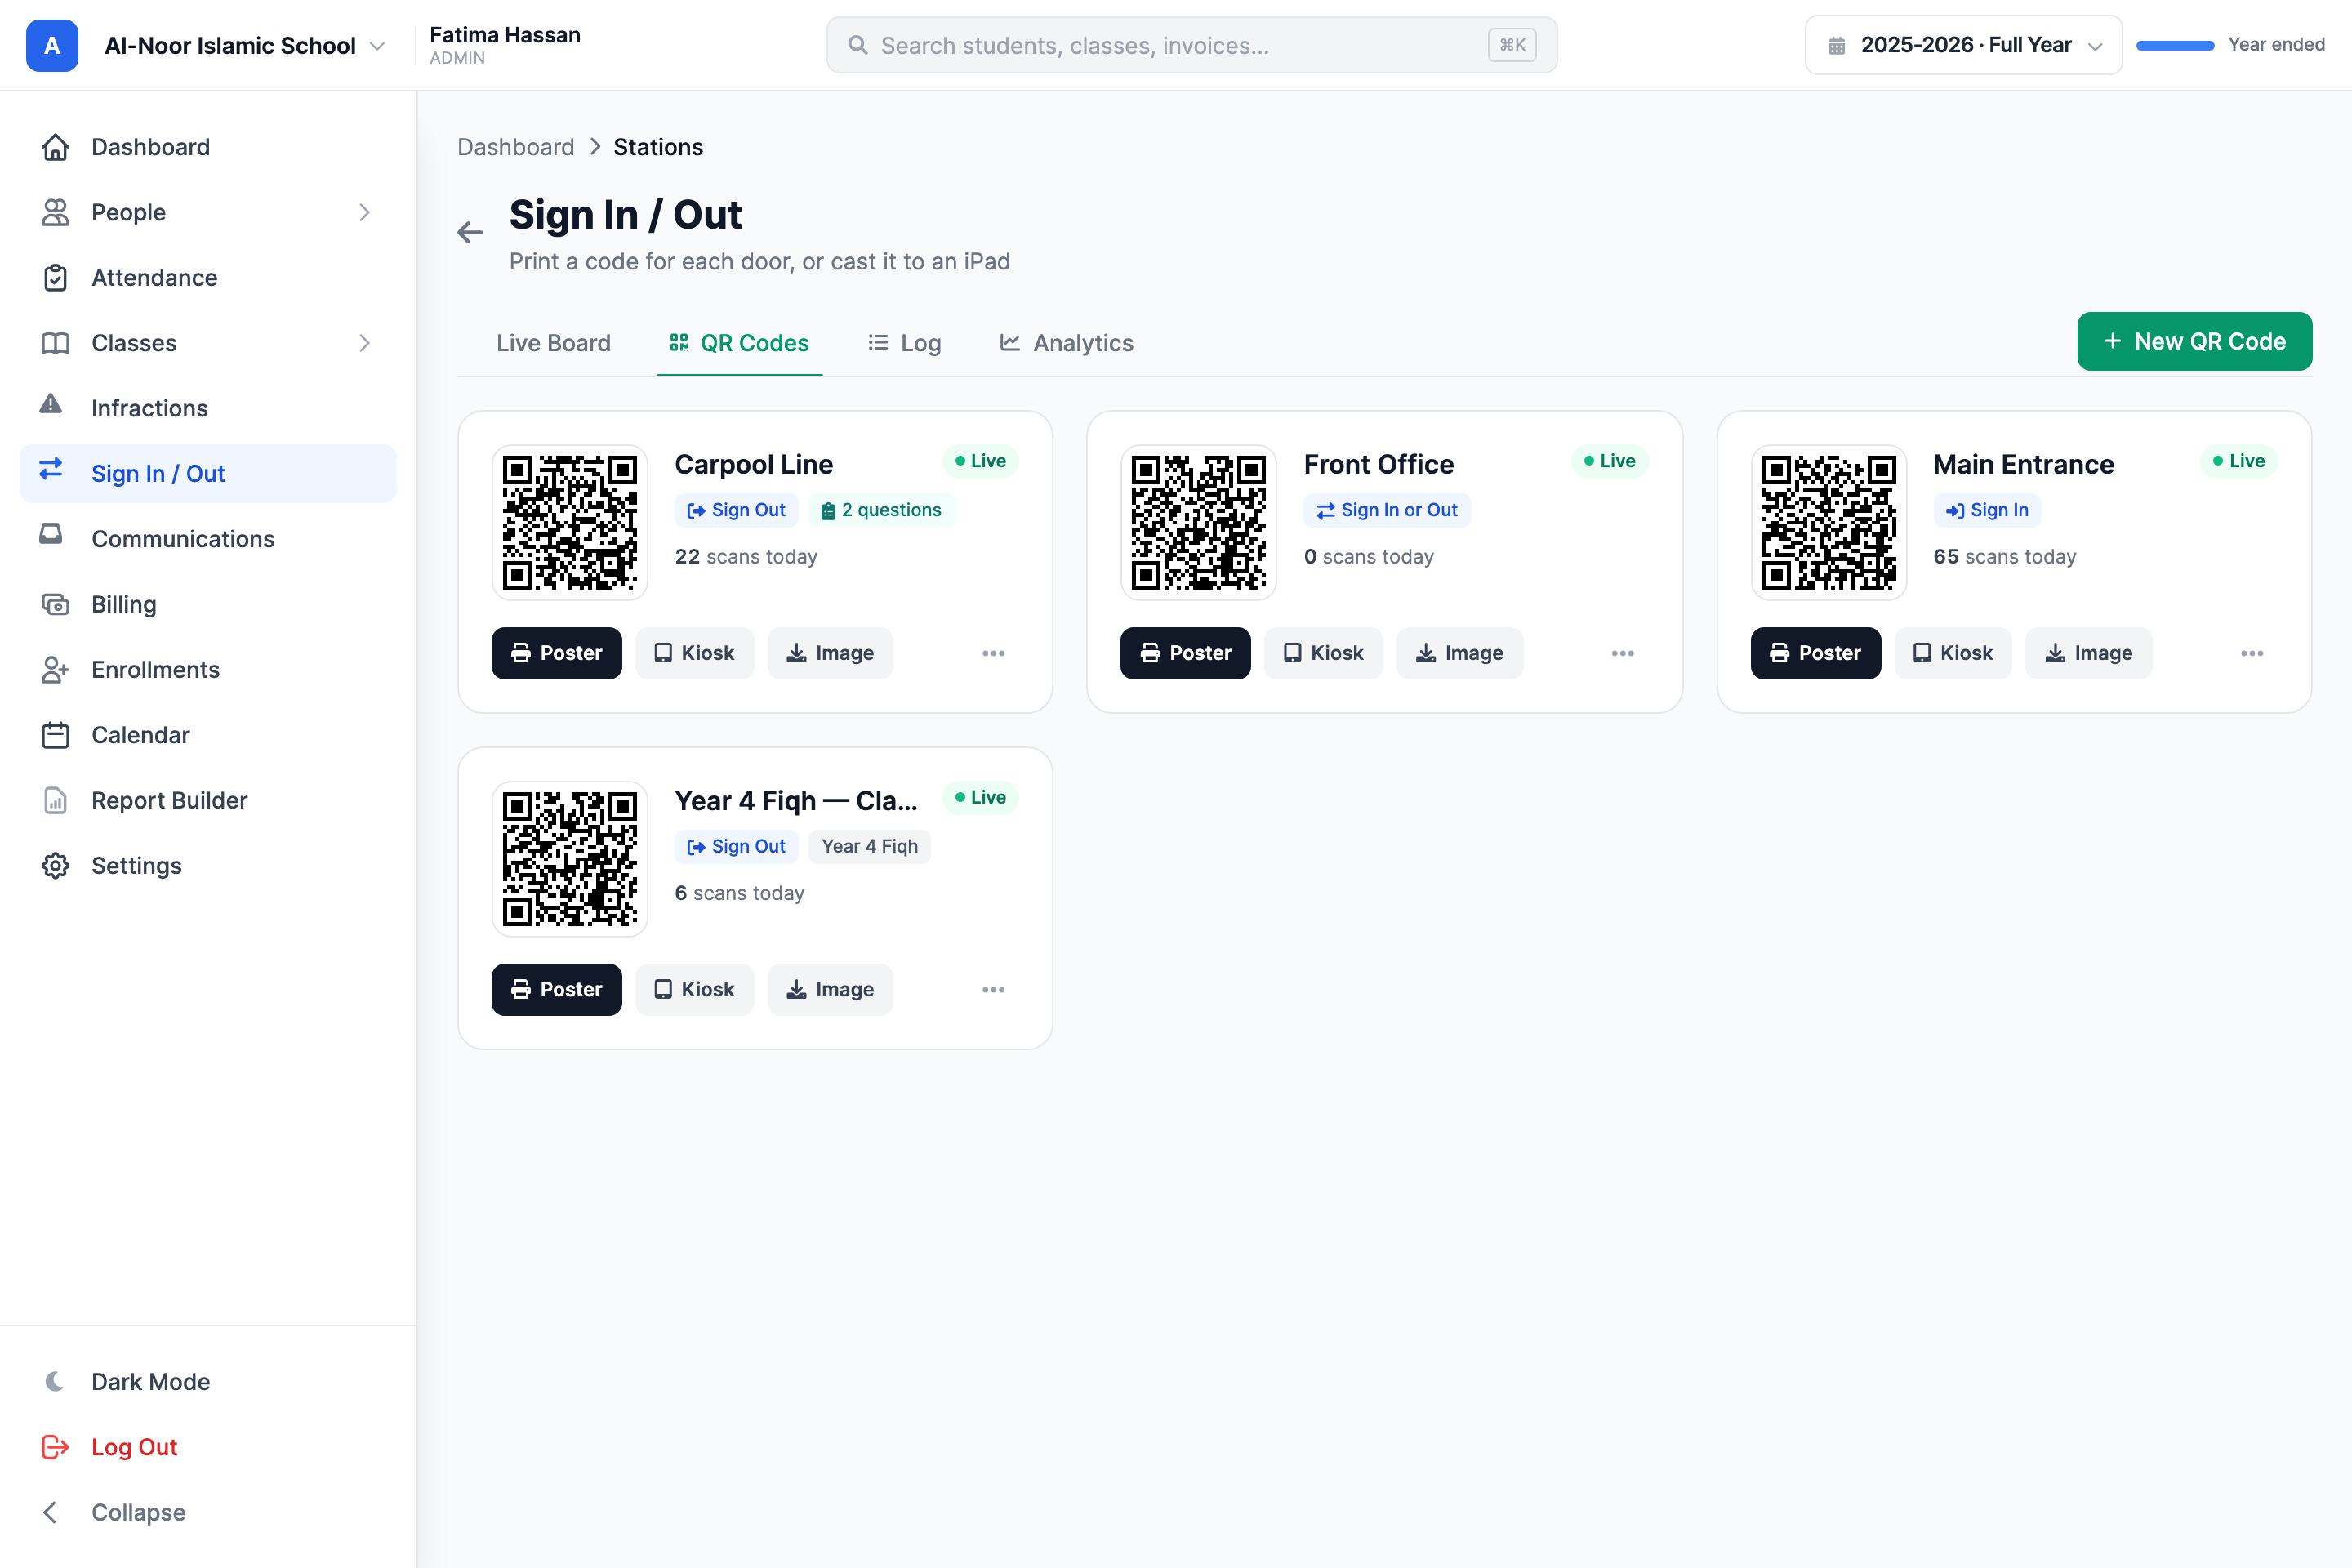Select Sign In / Out in sidebar
This screenshot has height=1568, width=2352.
click(x=208, y=473)
